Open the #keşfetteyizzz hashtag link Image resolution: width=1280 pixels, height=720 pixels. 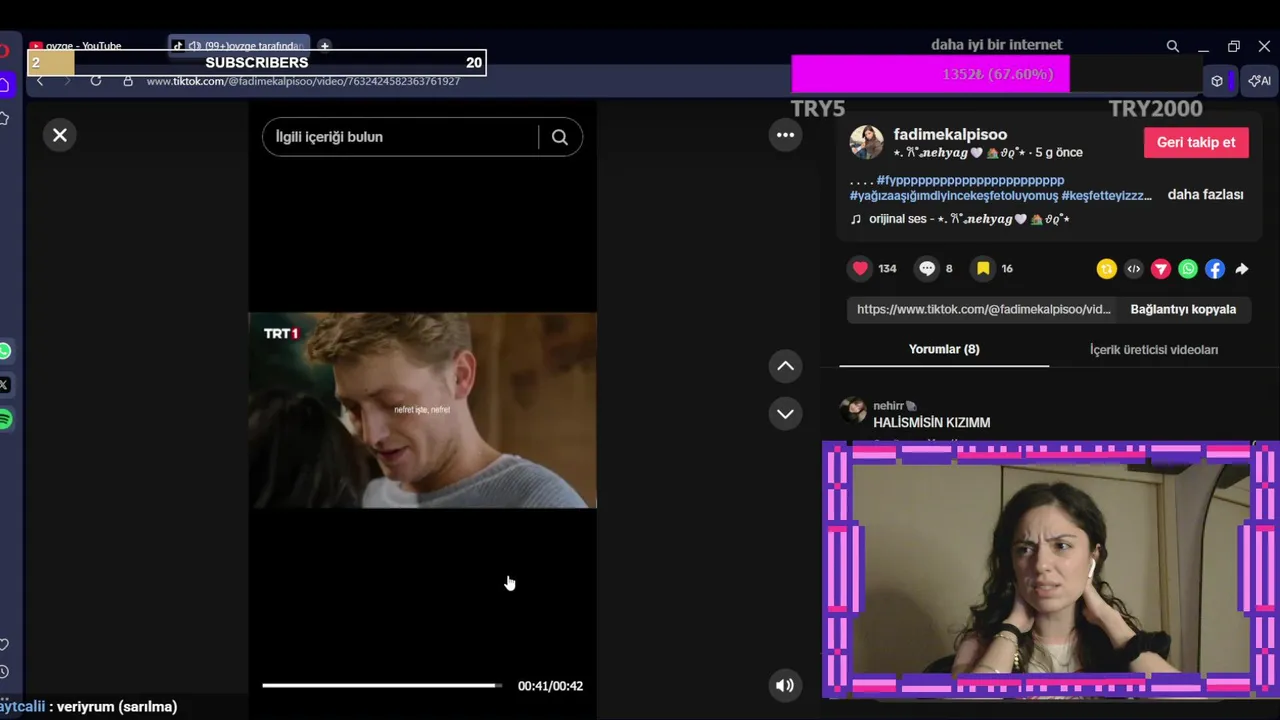pyautogui.click(x=1107, y=195)
